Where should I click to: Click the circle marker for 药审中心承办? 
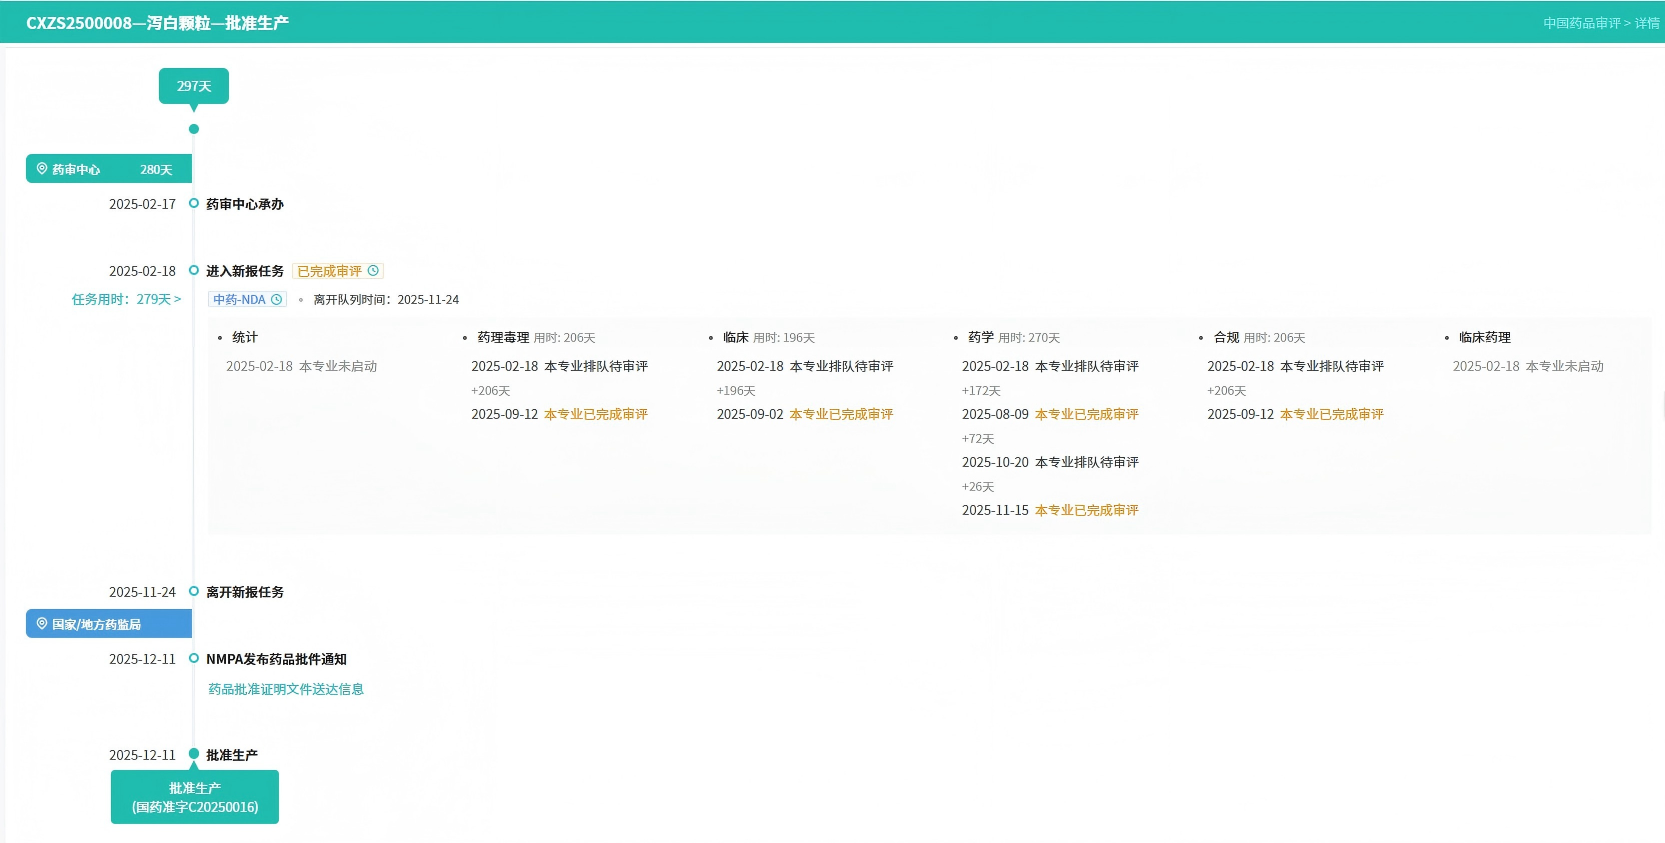pyautogui.click(x=194, y=203)
